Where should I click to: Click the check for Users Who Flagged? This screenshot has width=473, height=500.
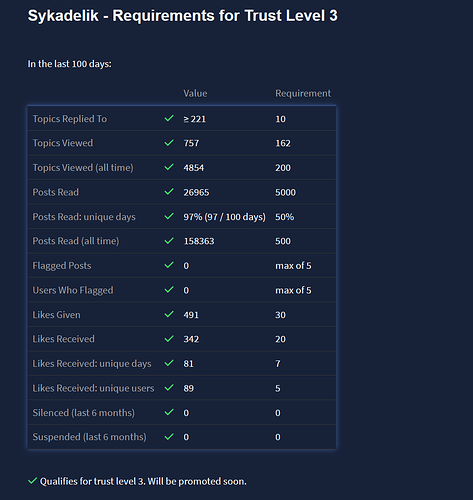click(169, 290)
